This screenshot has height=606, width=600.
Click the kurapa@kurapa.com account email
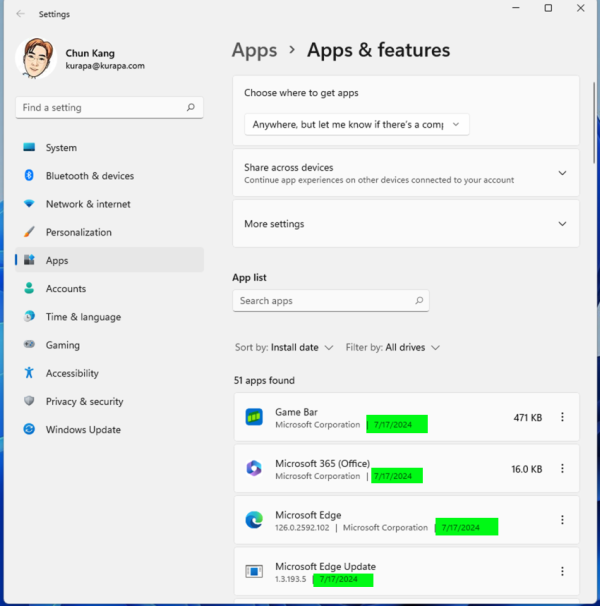105,66
